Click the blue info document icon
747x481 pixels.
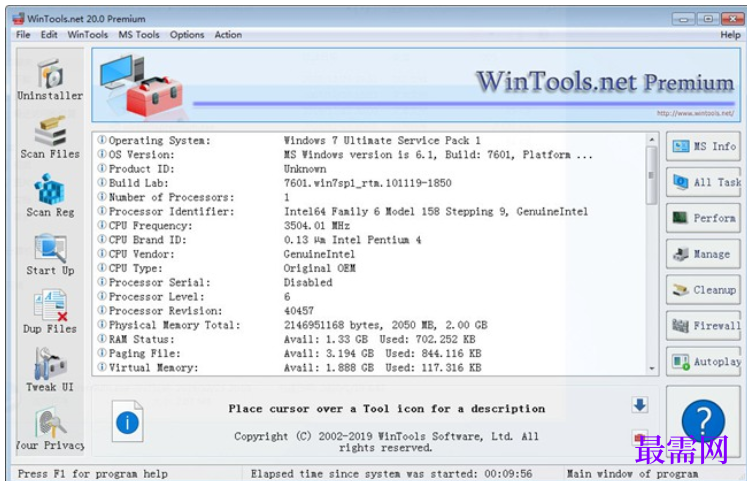tap(127, 421)
